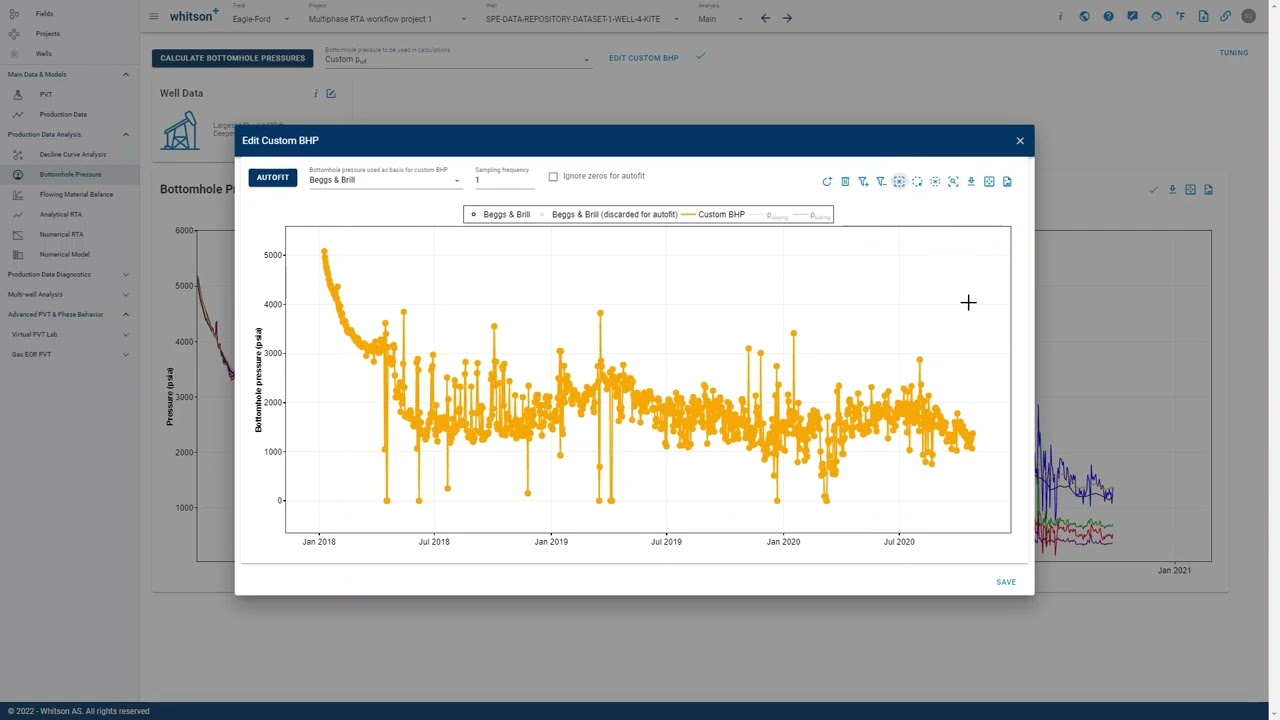Click the feedback chat icon in top bar
Screen dimensions: 1280x720
coord(1133,17)
